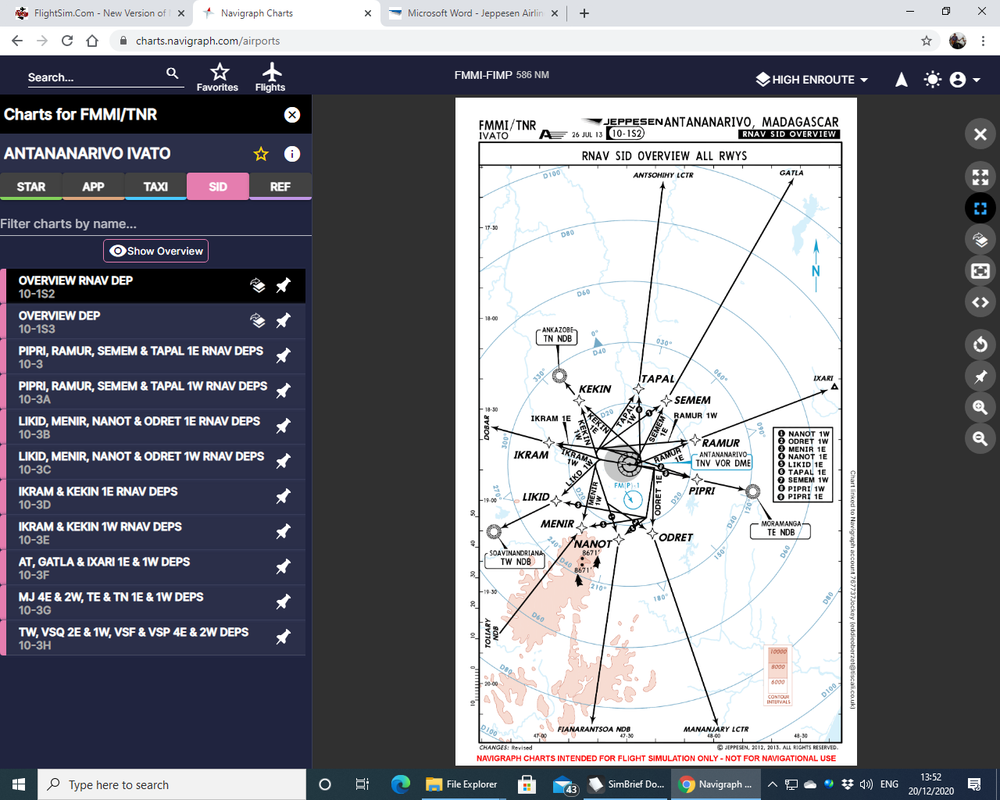Click the fit-to-frame chart icon

980,209
